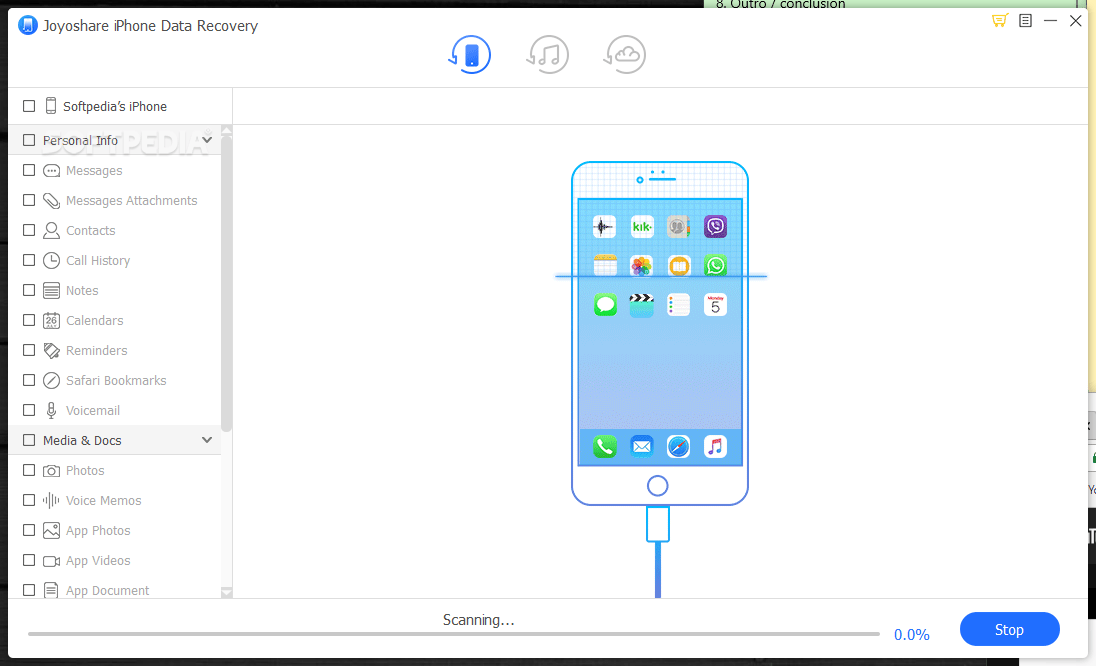
Task: Click the sidebar scroll down arrow
Action: pos(226,593)
